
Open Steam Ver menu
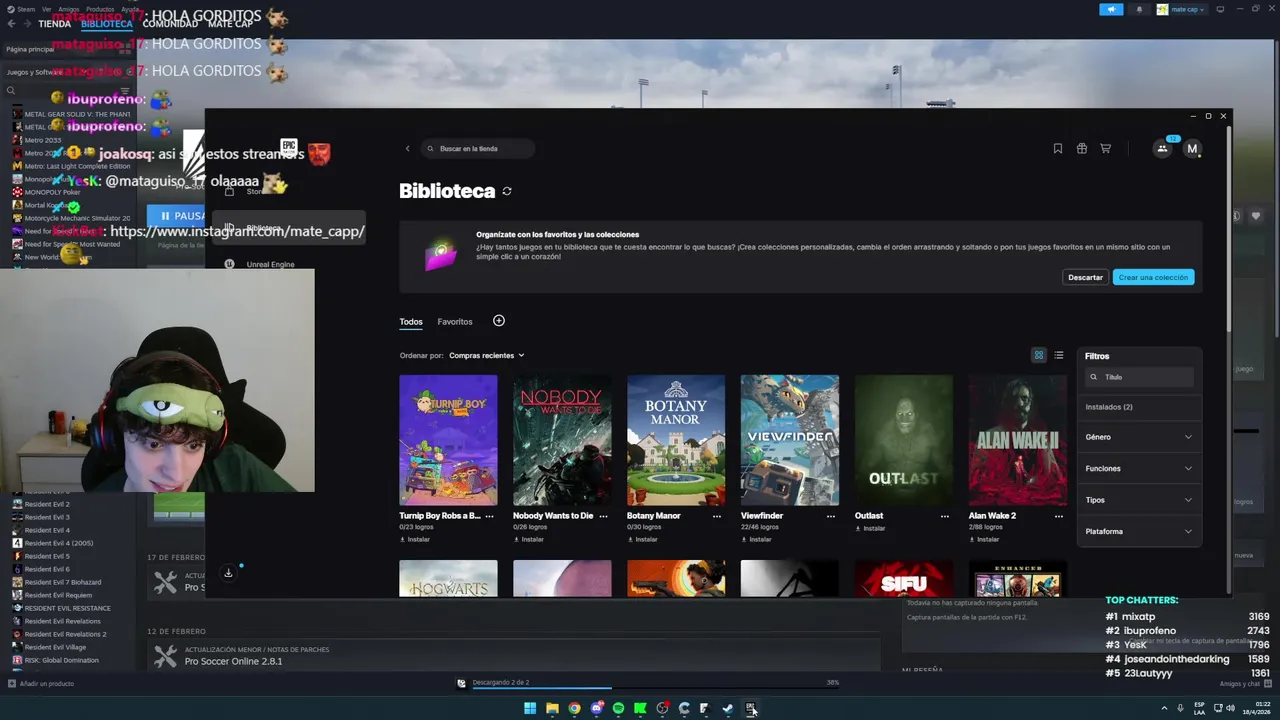point(46,9)
